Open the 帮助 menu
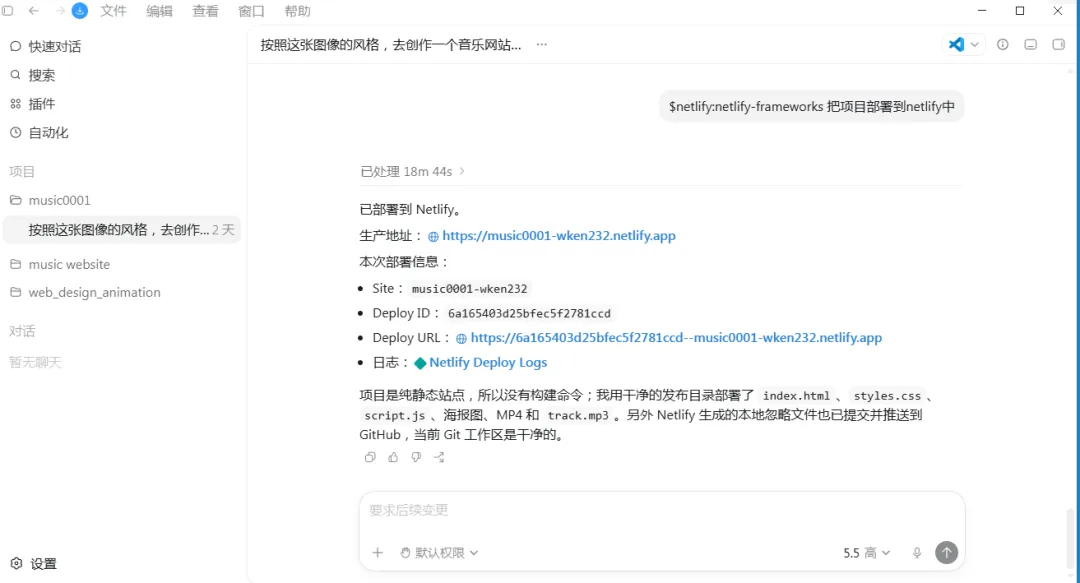Screen dimensions: 1080x583 pos(298,11)
